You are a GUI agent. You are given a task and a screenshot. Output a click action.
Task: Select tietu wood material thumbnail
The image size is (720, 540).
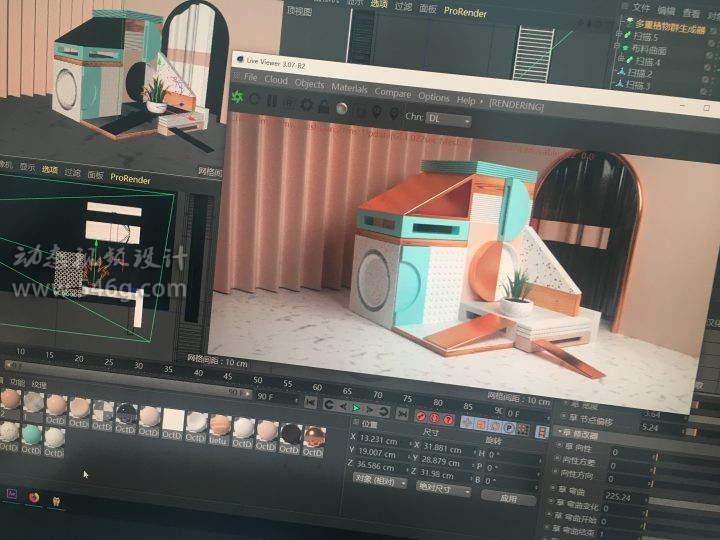coord(220,428)
